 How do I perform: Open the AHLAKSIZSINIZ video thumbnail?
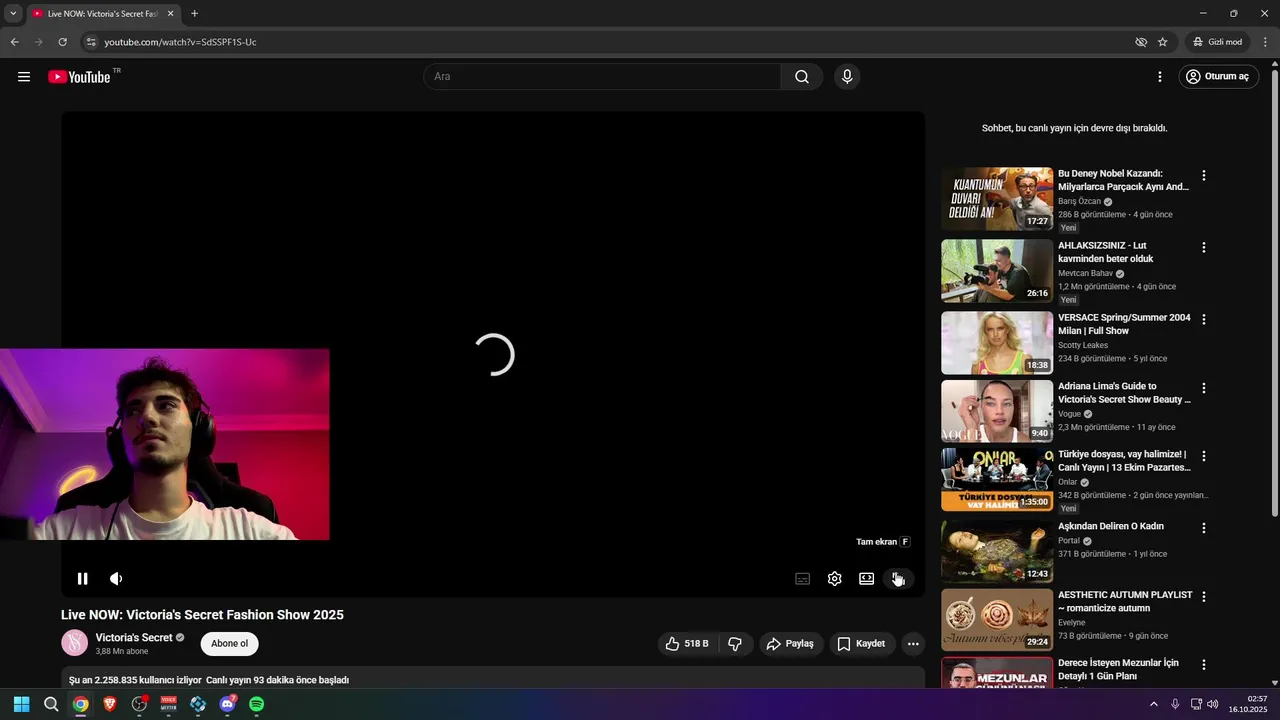point(997,271)
